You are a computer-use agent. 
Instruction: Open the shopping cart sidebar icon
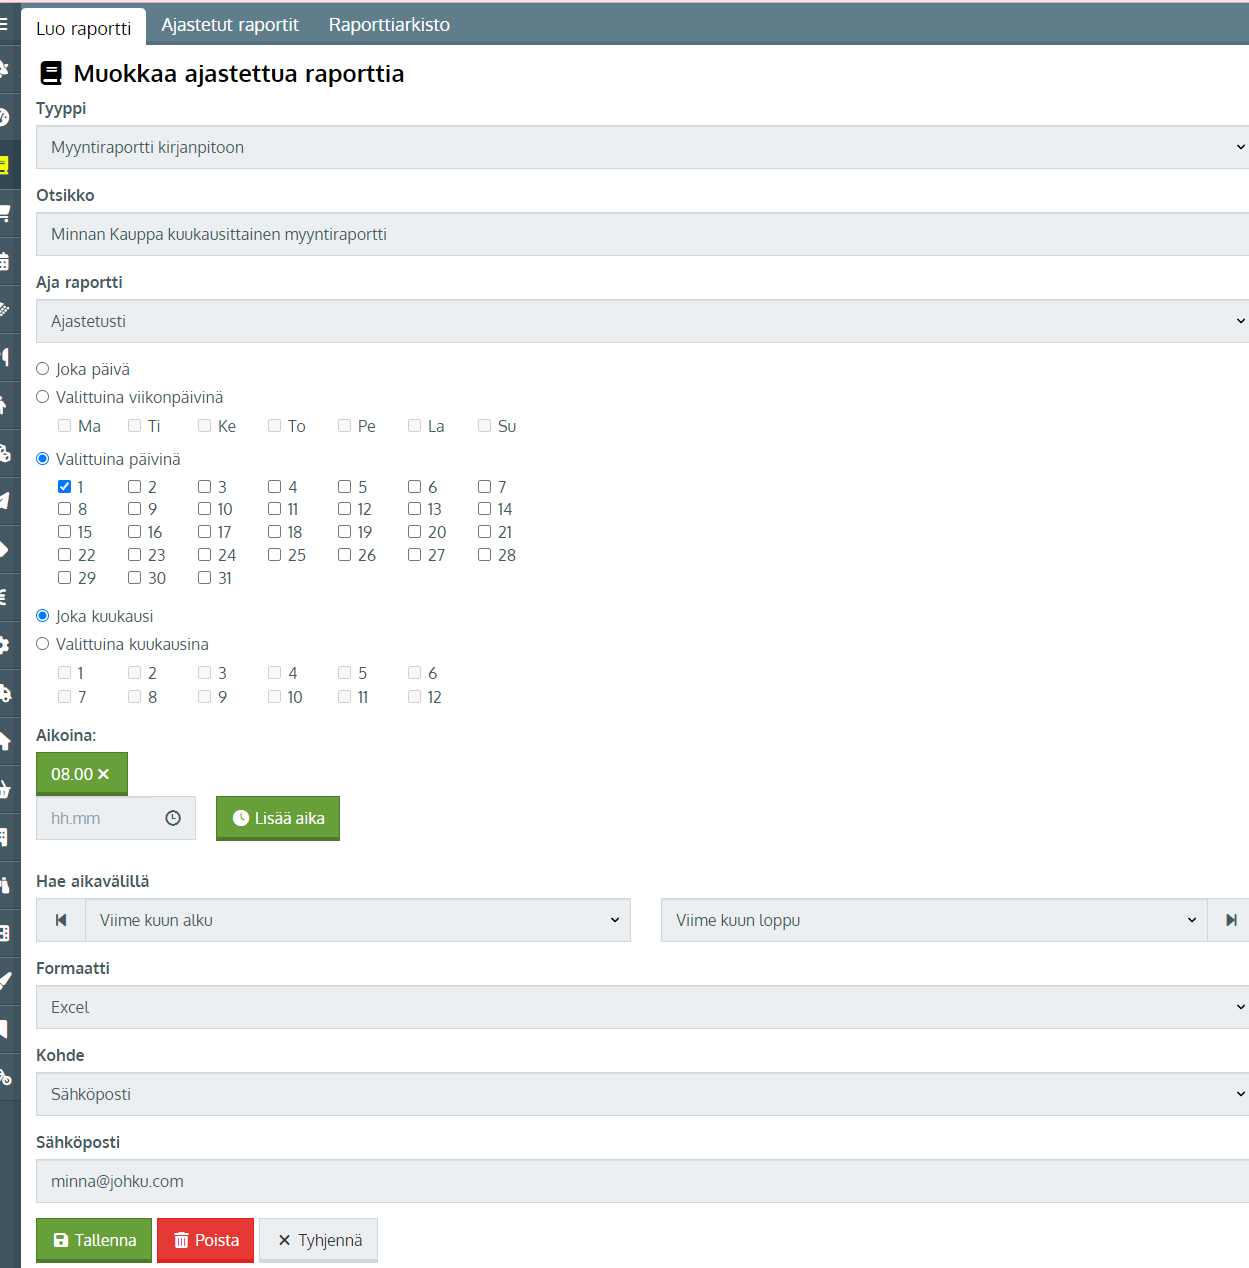[x=4, y=213]
